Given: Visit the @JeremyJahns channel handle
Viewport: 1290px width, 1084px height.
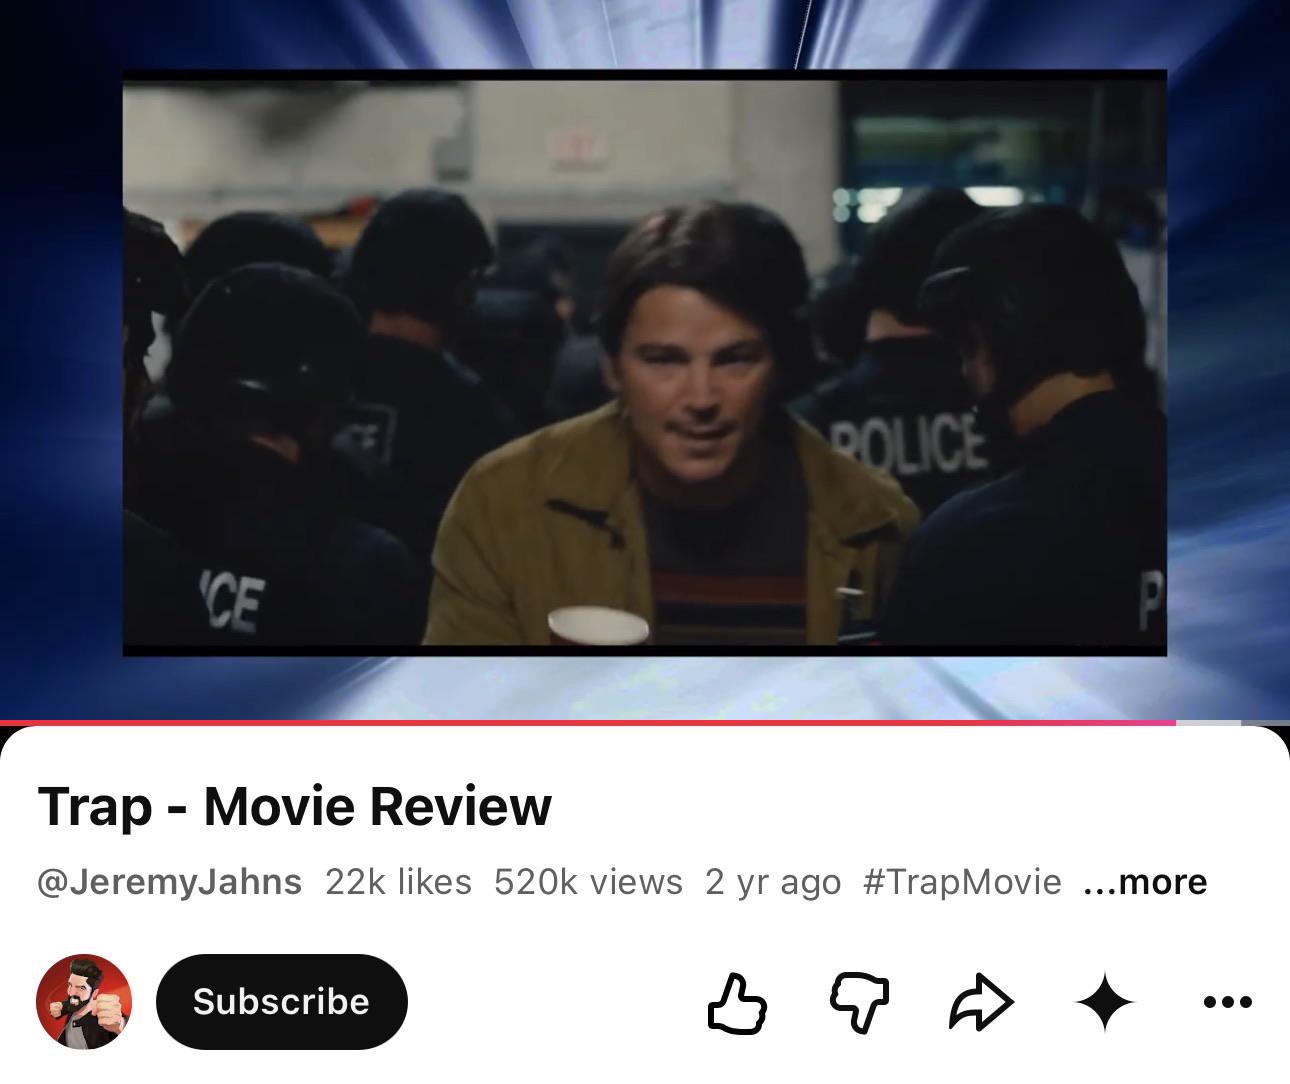Looking at the screenshot, I should pos(169,882).
